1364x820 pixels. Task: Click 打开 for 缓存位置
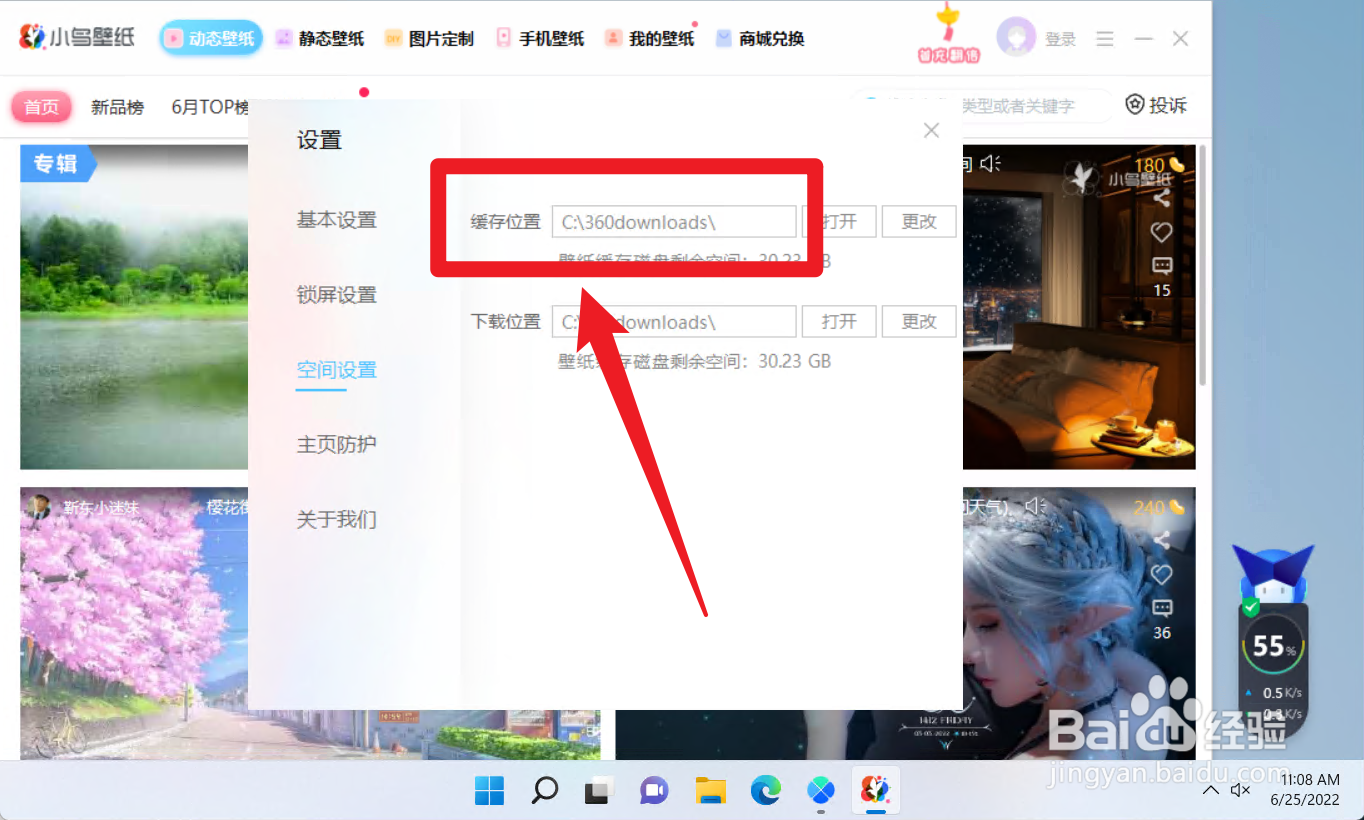[839, 222]
